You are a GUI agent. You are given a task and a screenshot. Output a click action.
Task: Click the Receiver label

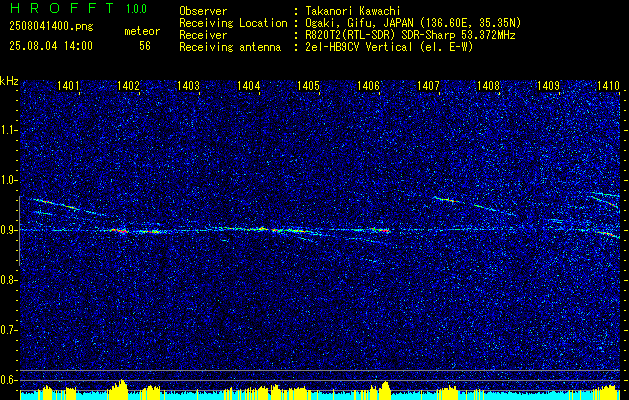[x=203, y=35]
